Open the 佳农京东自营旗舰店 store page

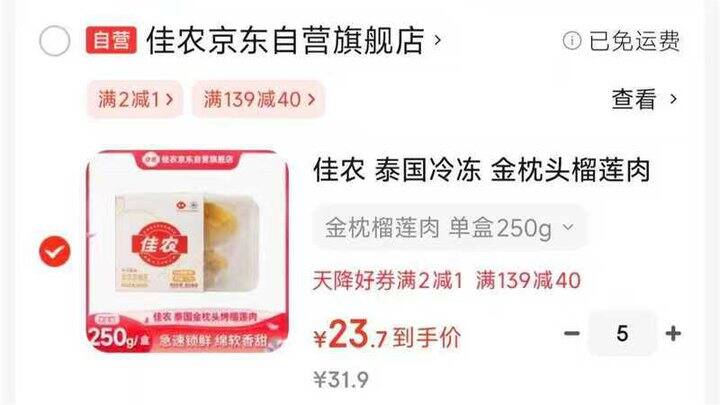pos(285,40)
